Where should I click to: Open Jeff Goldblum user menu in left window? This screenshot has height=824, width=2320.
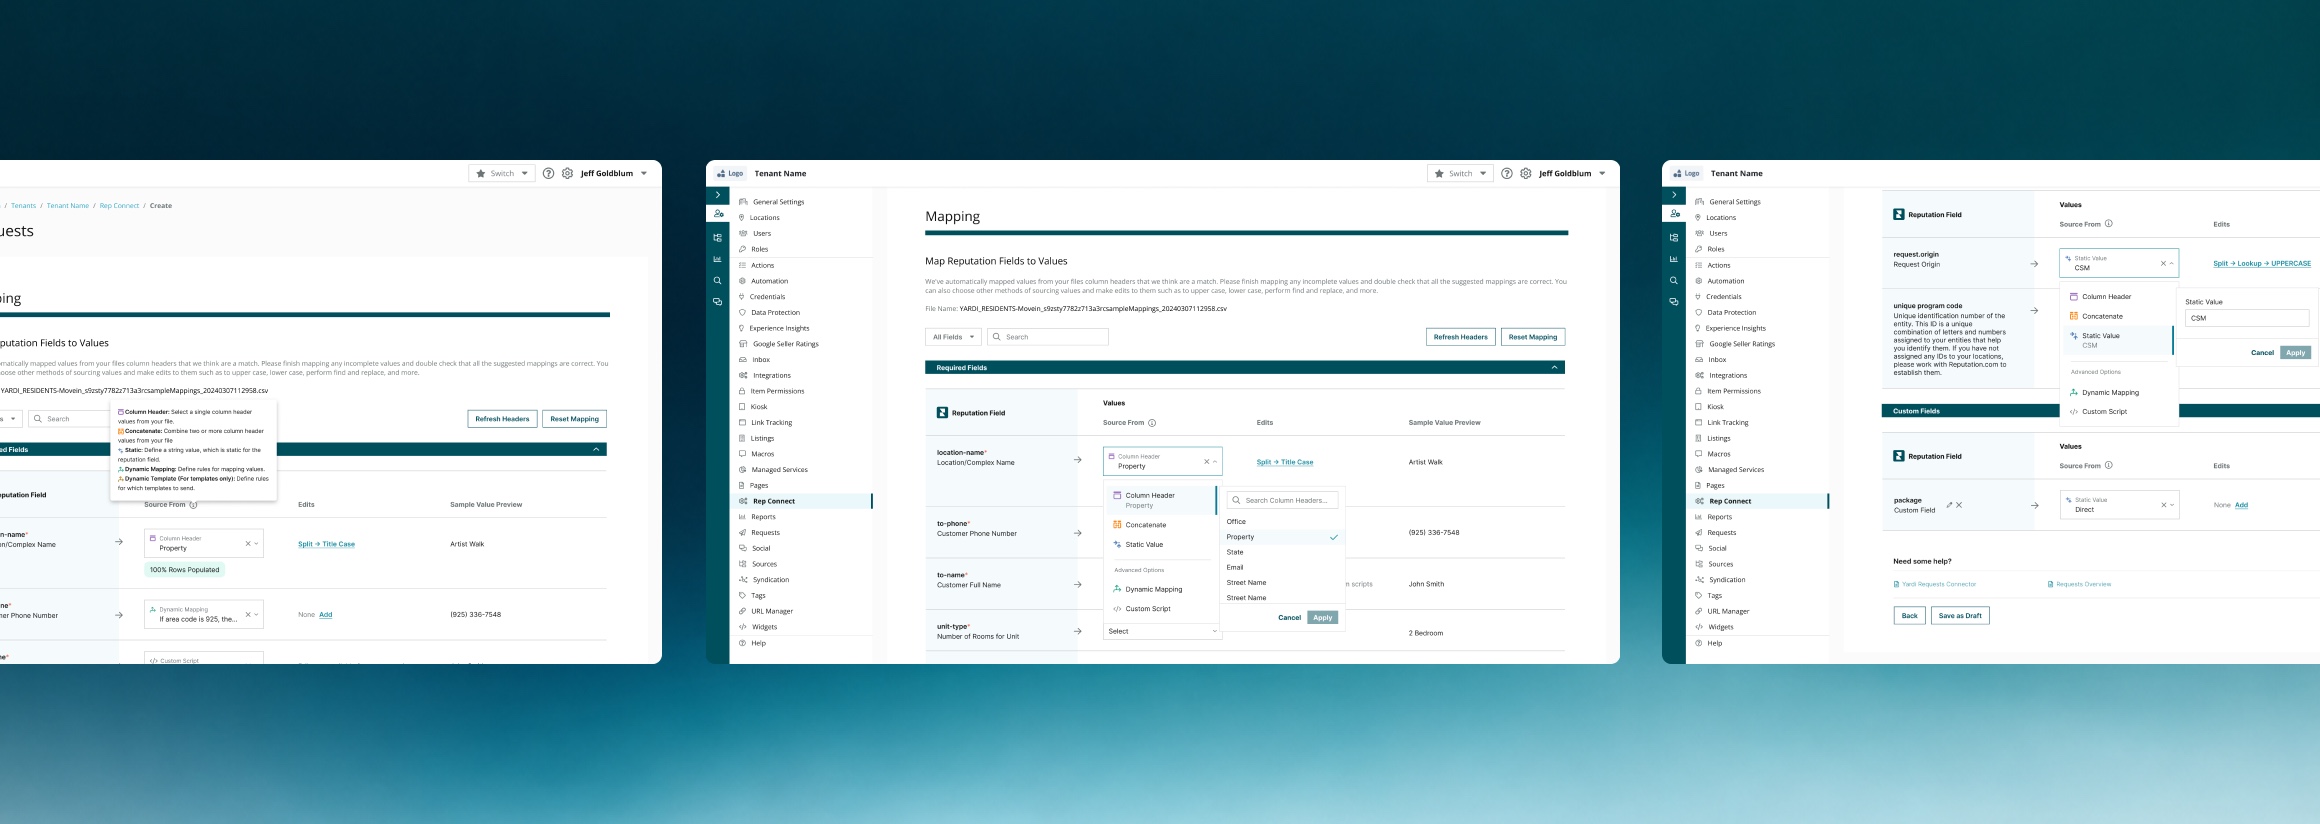(614, 173)
